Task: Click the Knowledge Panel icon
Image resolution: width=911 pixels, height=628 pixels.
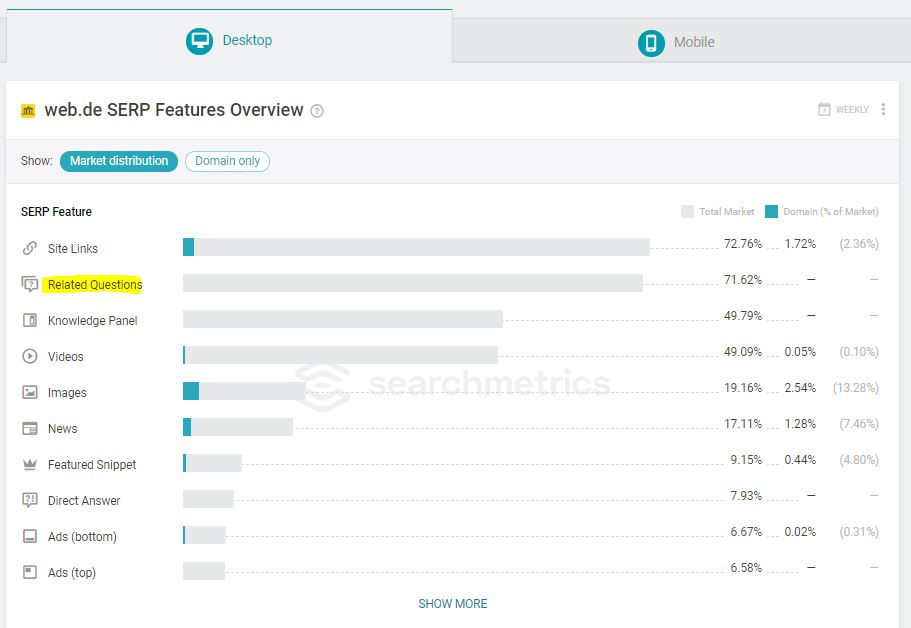Action: point(30,321)
